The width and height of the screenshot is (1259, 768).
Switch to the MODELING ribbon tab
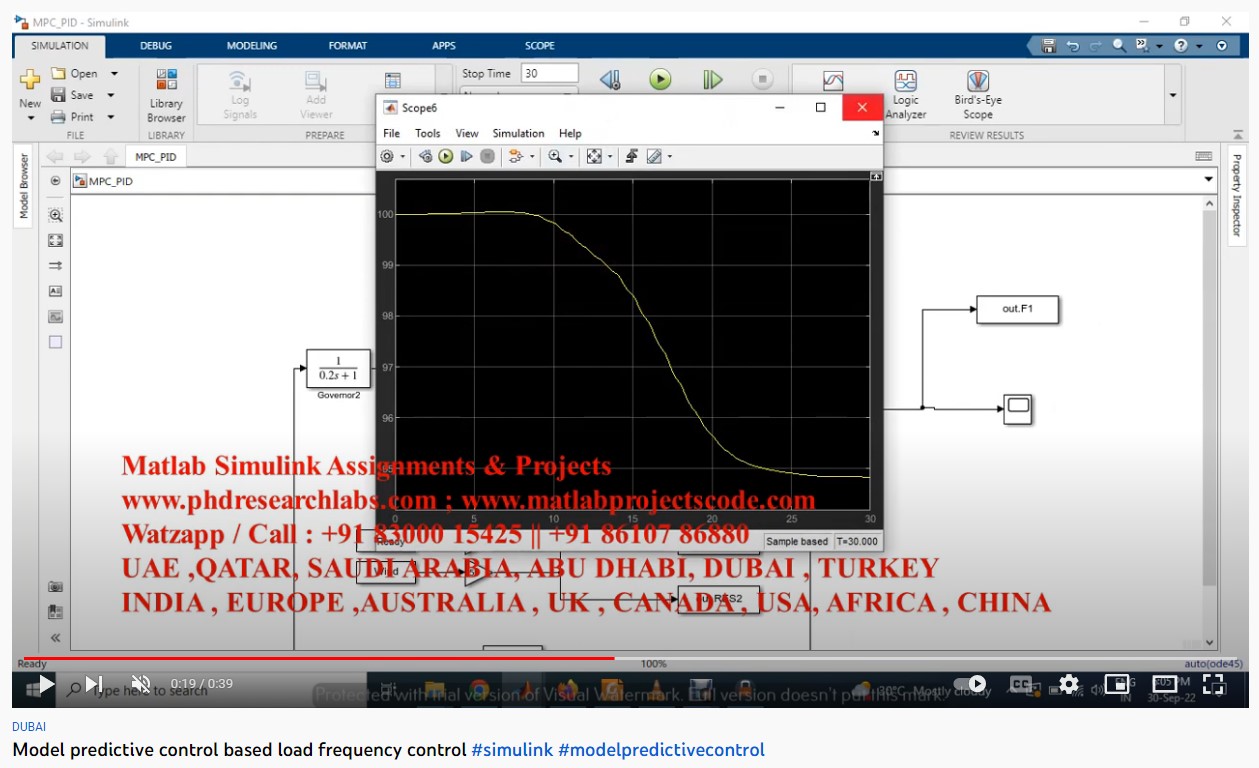[x=252, y=45]
